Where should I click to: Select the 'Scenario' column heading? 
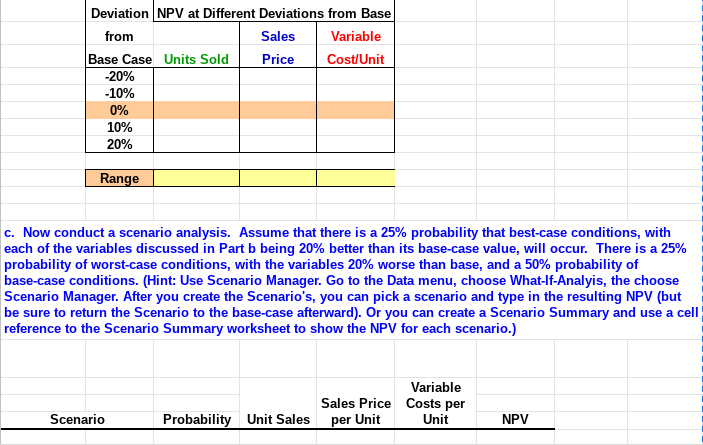77,419
